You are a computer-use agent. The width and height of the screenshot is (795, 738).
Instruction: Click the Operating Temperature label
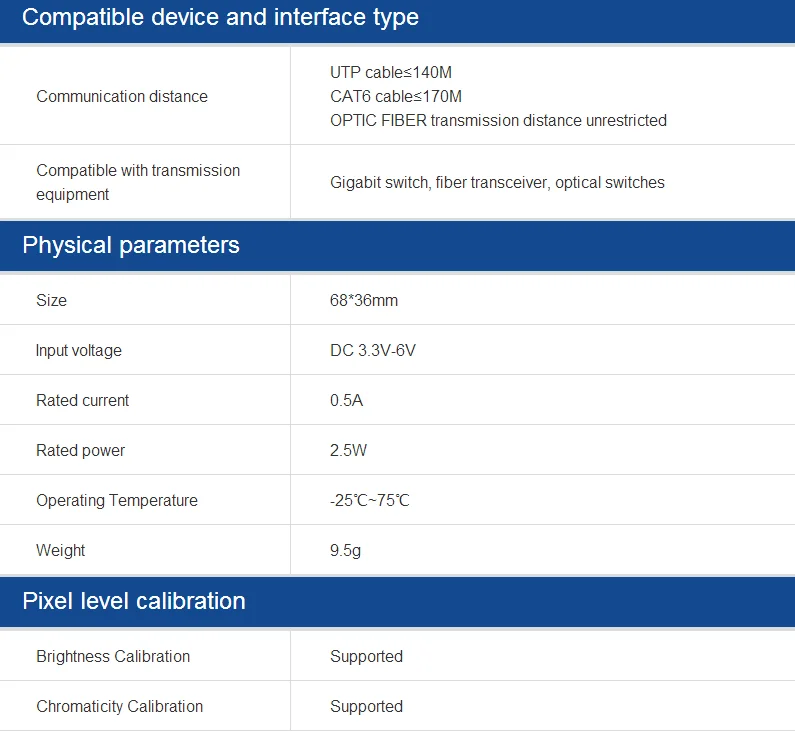click(x=117, y=501)
